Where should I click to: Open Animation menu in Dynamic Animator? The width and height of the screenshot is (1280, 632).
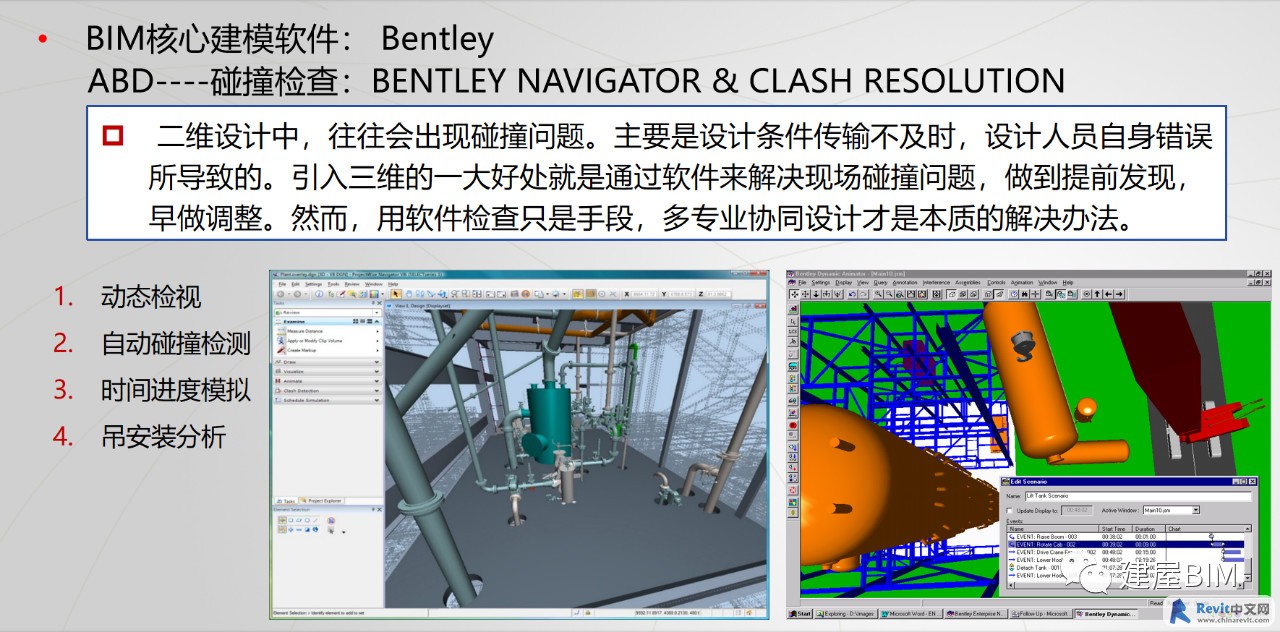1022,282
